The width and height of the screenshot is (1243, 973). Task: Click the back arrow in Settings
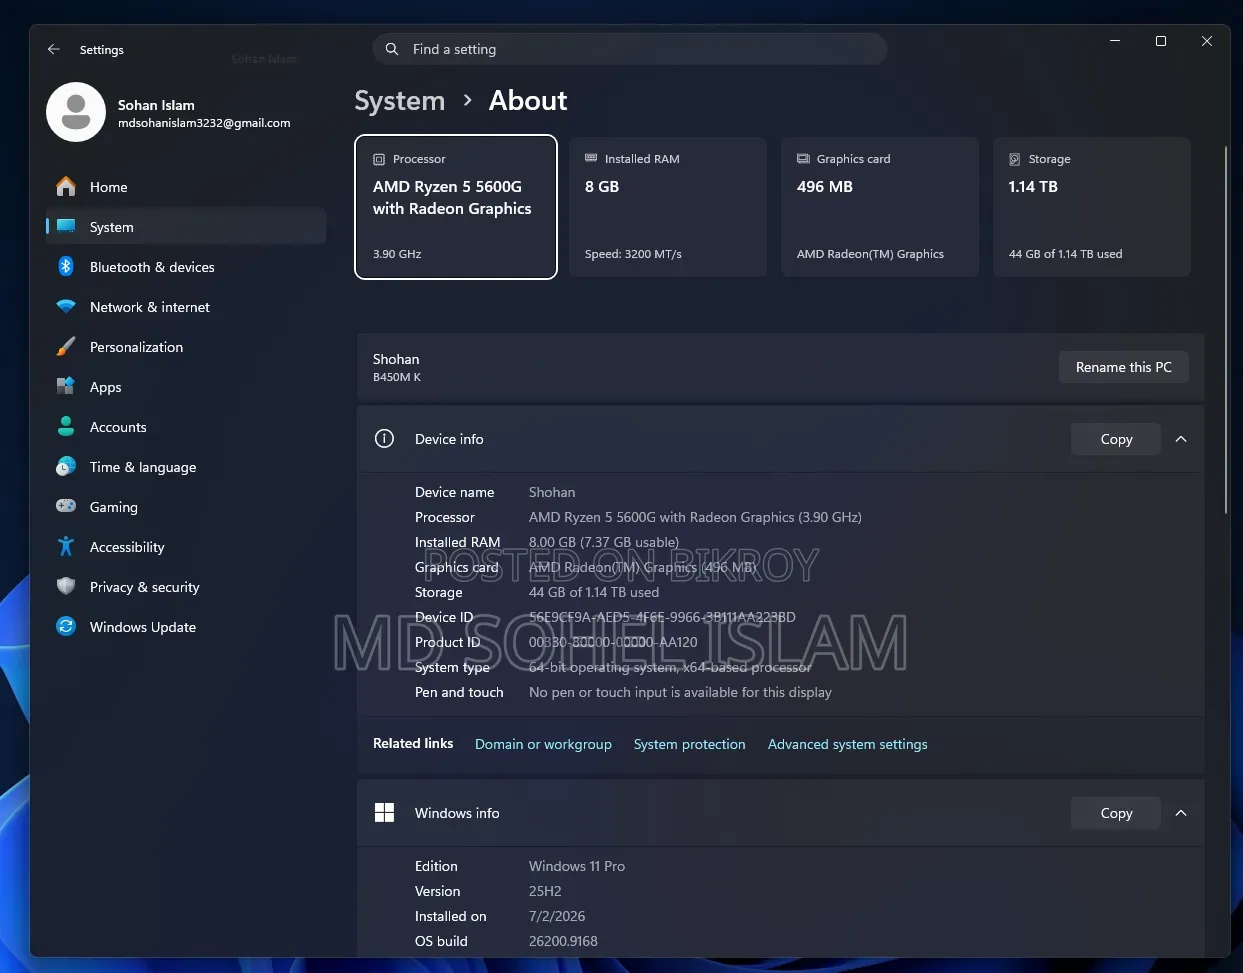coord(54,49)
